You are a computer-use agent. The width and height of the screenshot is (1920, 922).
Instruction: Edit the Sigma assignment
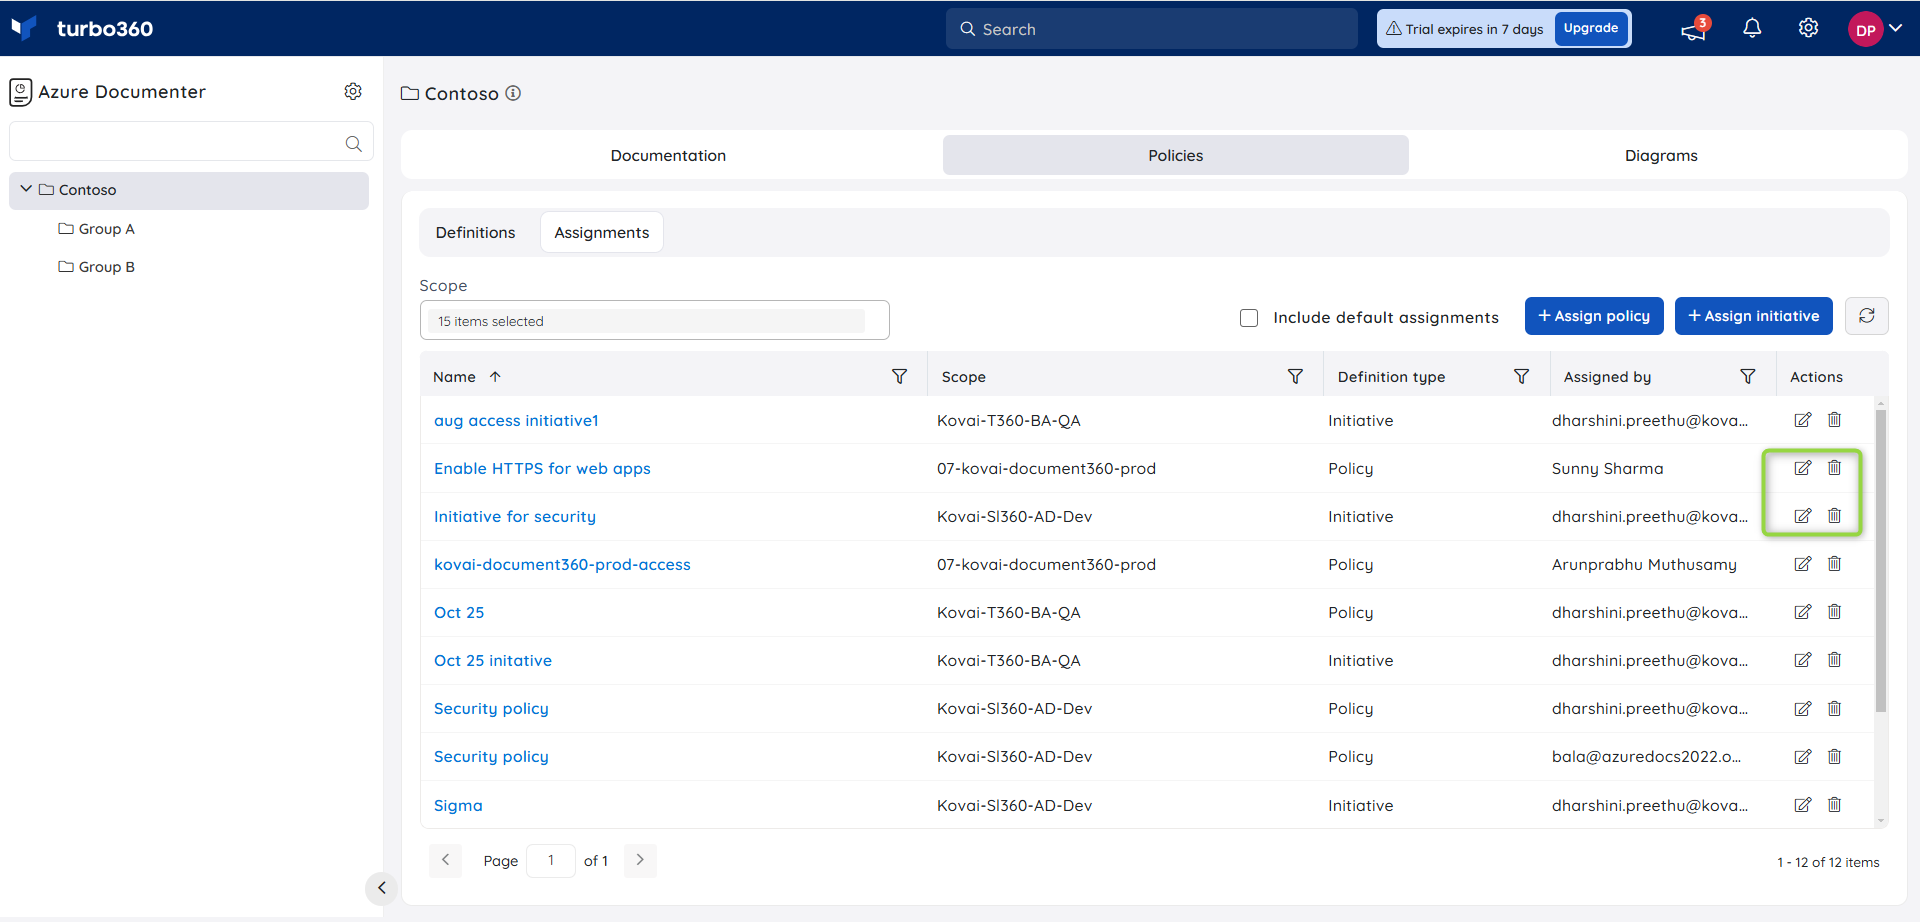[x=1802, y=805]
